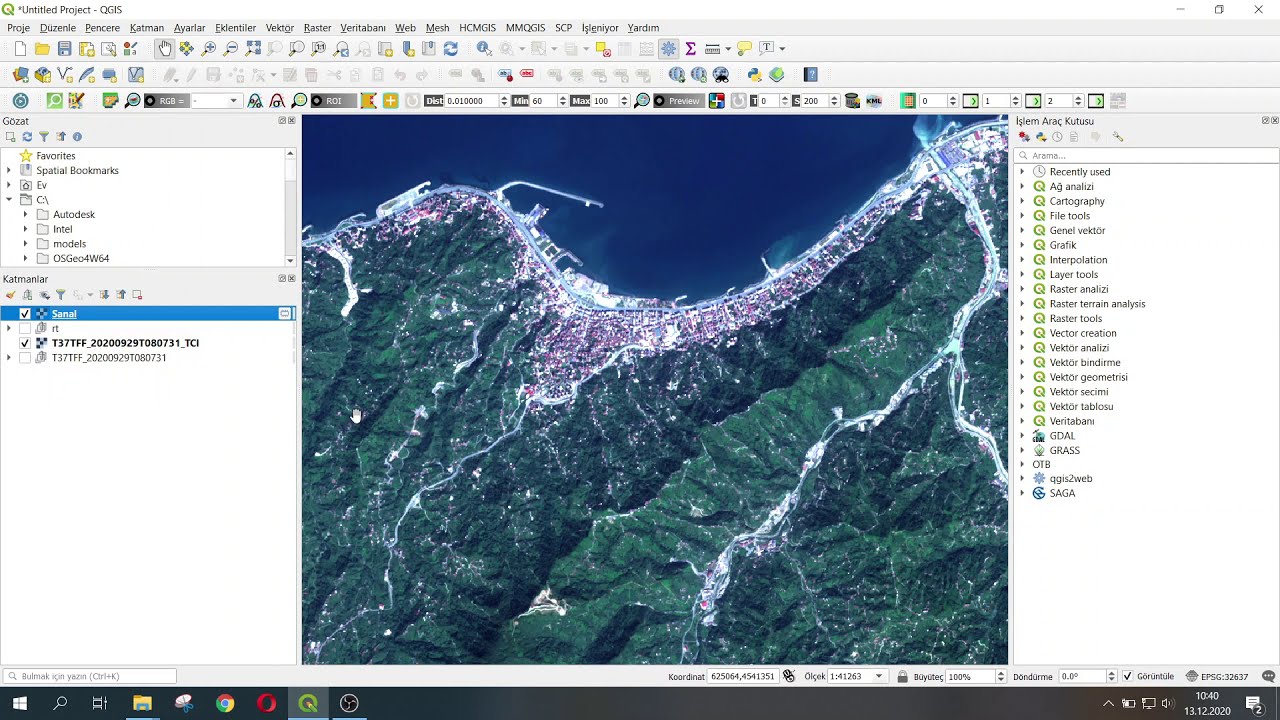Open the İşleniyor menu
This screenshot has height=720, width=1280.
[x=600, y=28]
